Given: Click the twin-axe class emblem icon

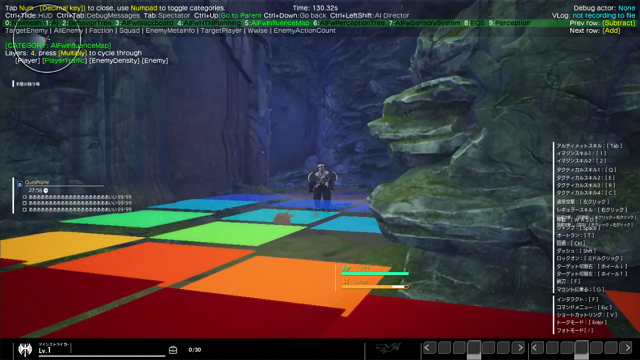Looking at the screenshot, I should coord(25,350).
